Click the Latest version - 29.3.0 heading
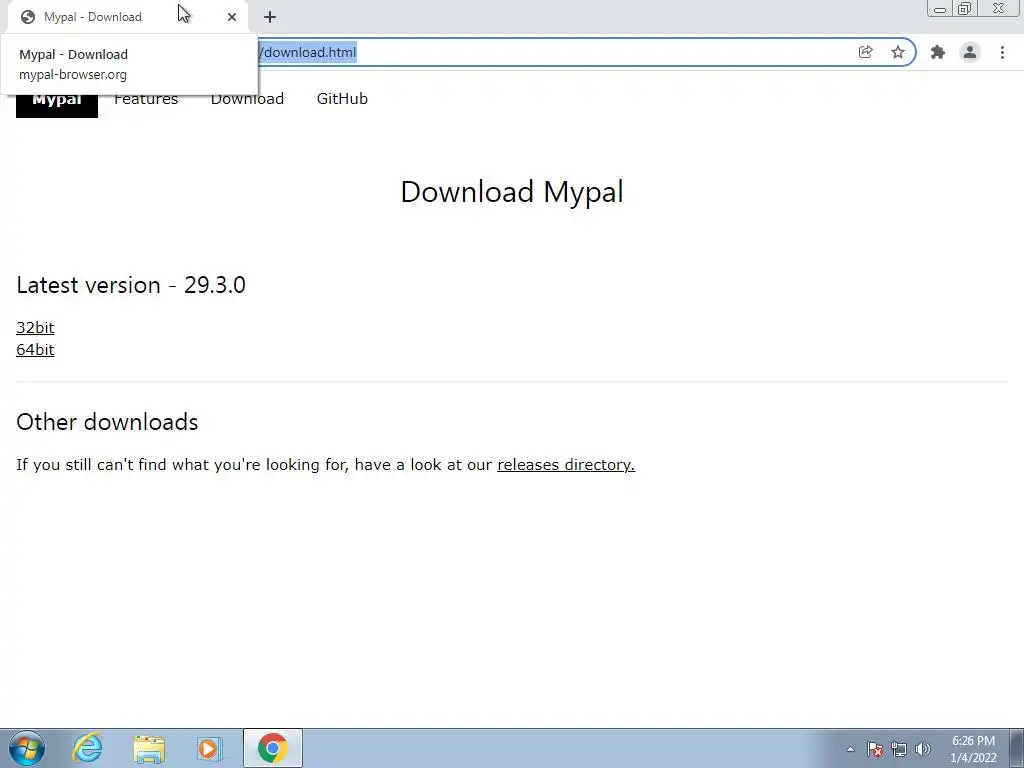This screenshot has width=1024, height=768. (131, 285)
